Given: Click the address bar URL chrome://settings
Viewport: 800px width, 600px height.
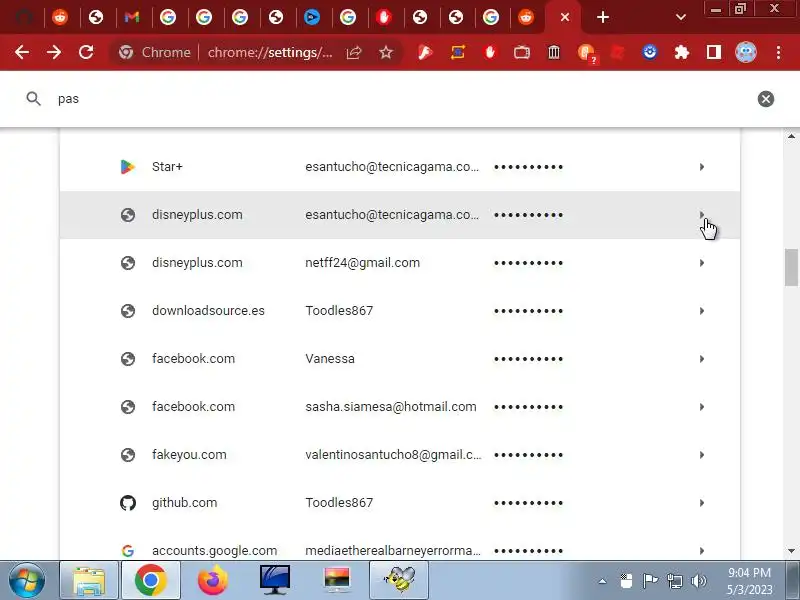Looking at the screenshot, I should pyautogui.click(x=270, y=52).
